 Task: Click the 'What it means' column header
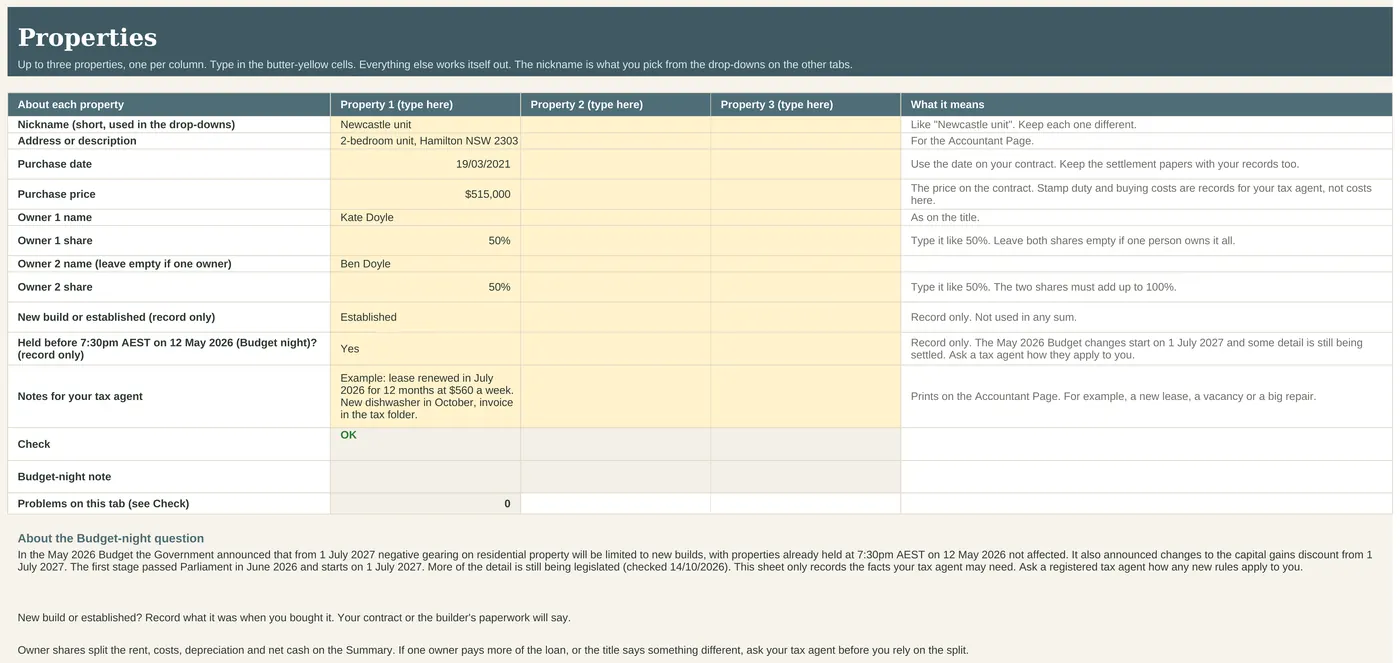(x=1146, y=104)
